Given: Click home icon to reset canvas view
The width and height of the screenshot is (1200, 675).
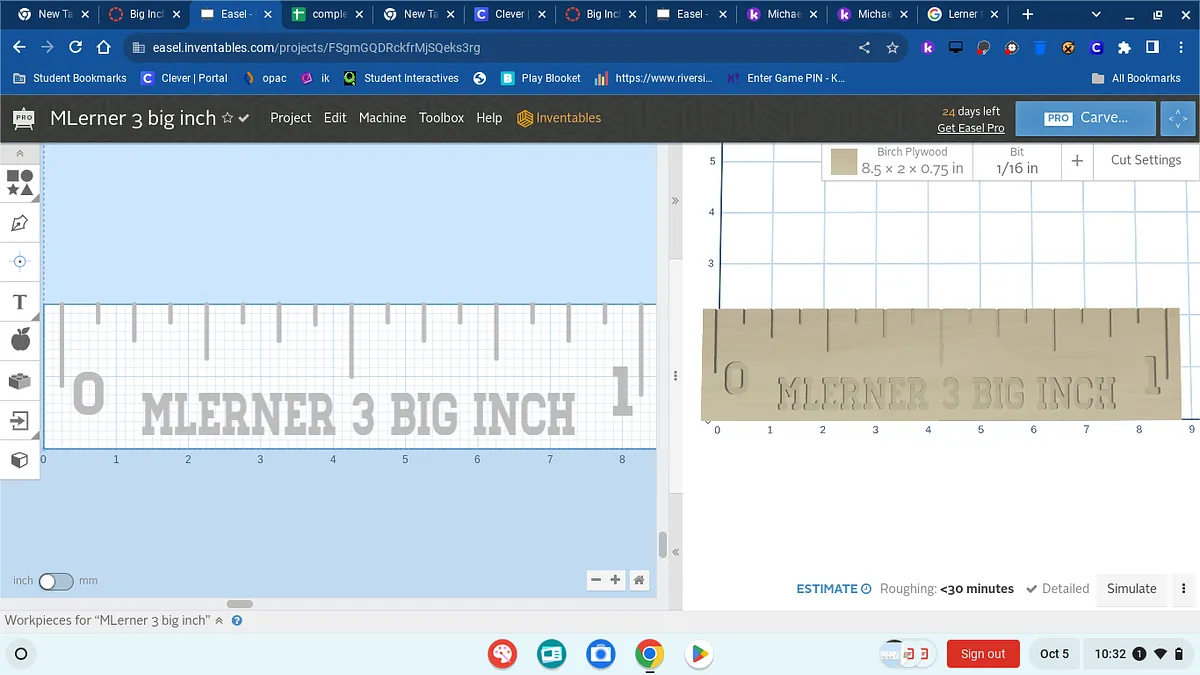Looking at the screenshot, I should (639, 580).
